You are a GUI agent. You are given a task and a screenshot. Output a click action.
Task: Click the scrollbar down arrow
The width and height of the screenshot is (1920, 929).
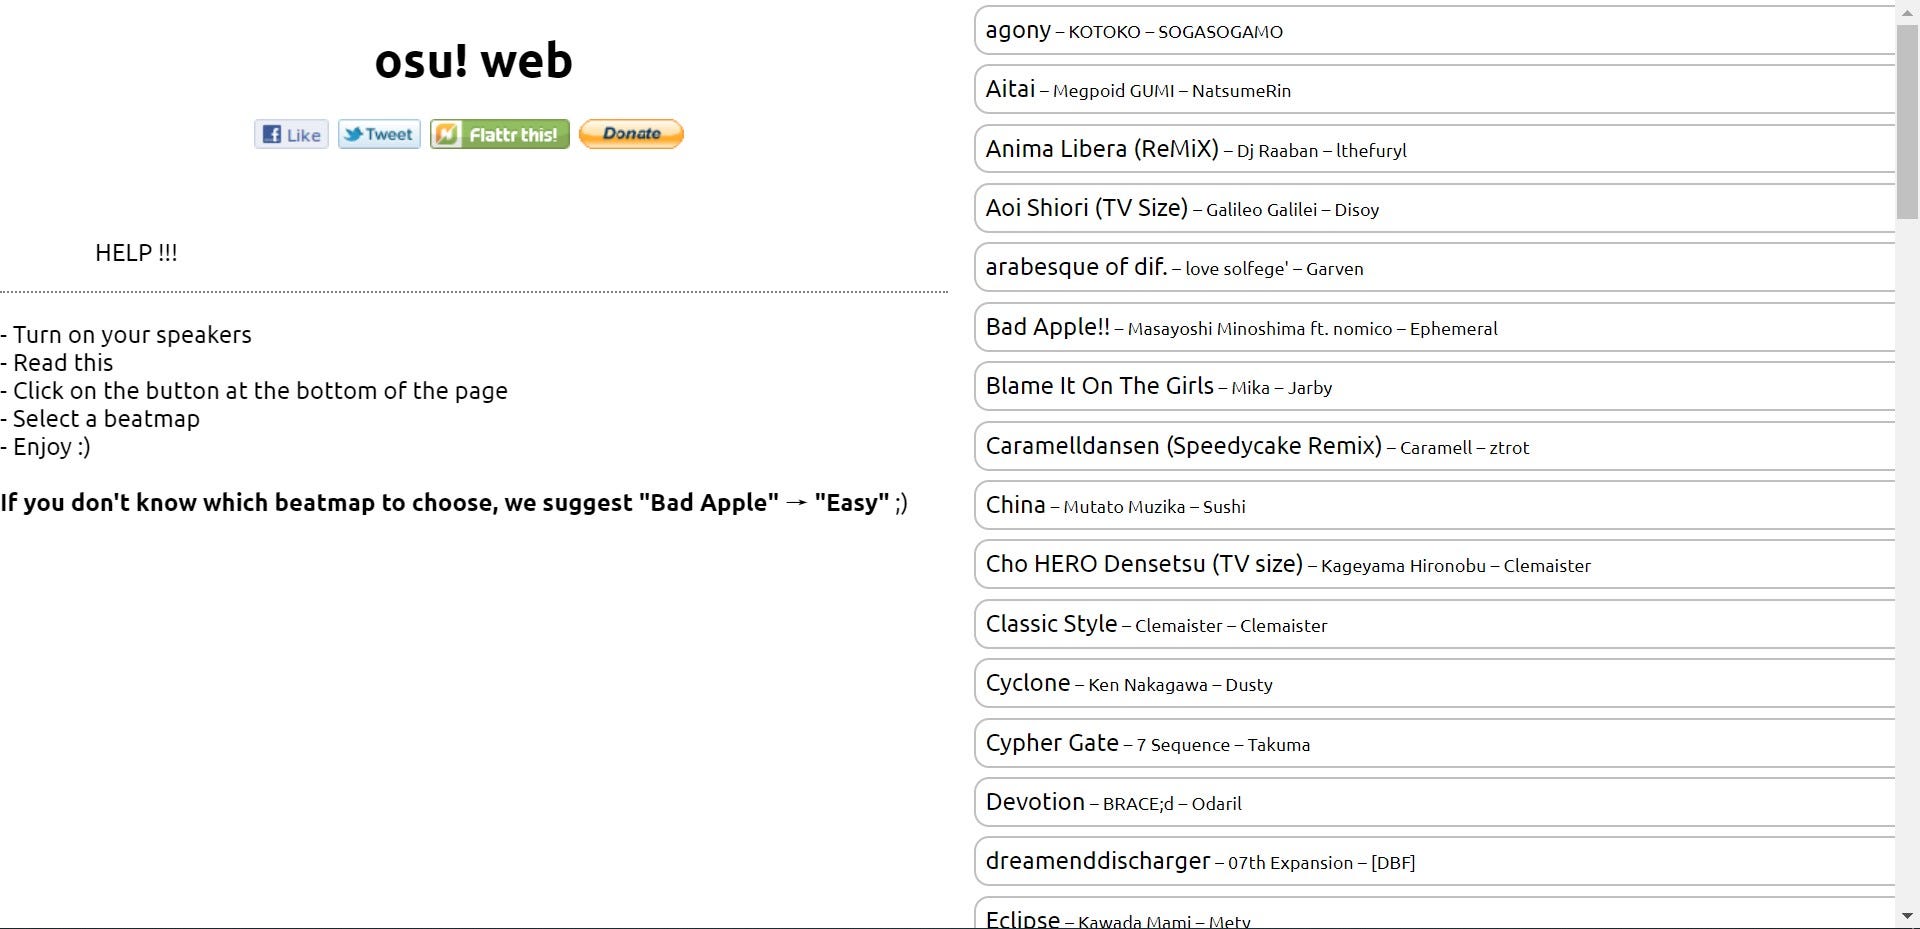pyautogui.click(x=1908, y=916)
